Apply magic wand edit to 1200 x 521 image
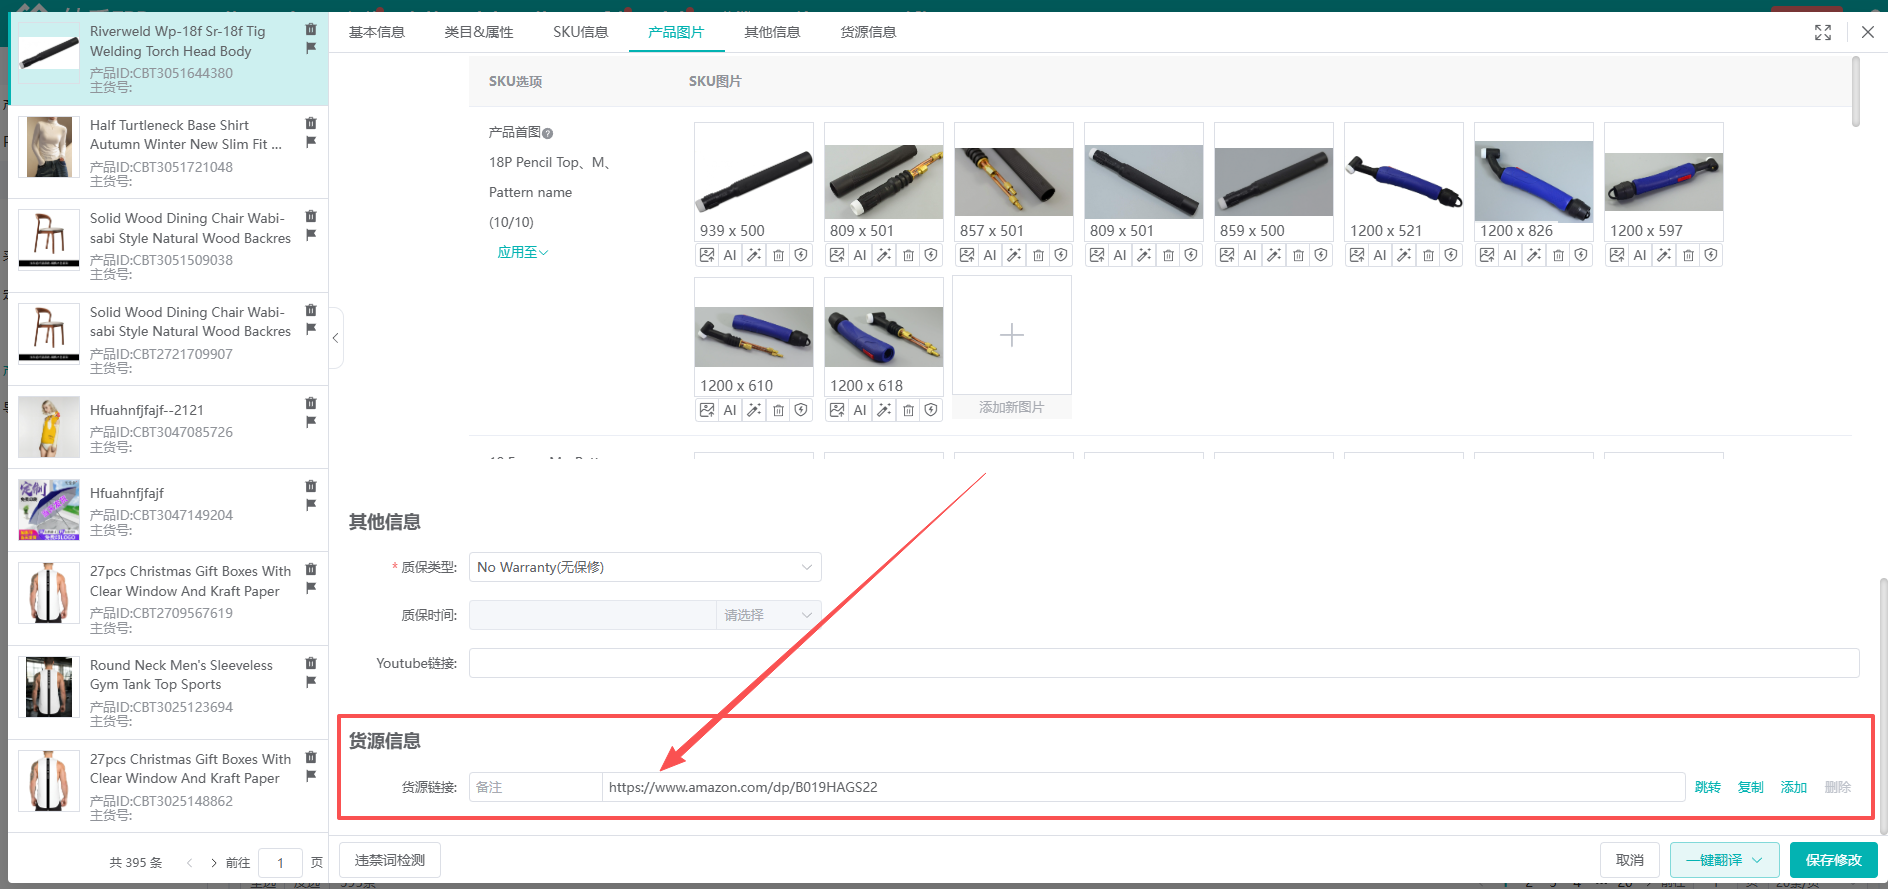The width and height of the screenshot is (1888, 889). point(1404,255)
